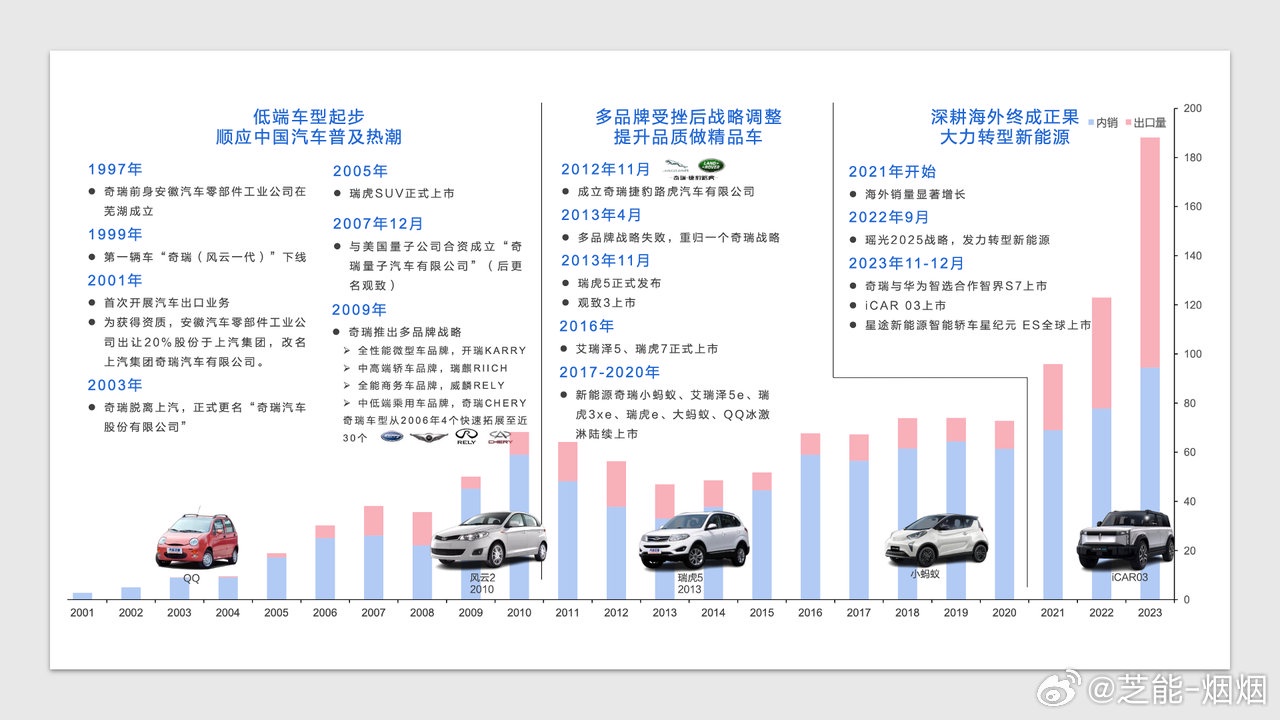
Task: Click the 1999年 timeline heading
Action: 115,234
